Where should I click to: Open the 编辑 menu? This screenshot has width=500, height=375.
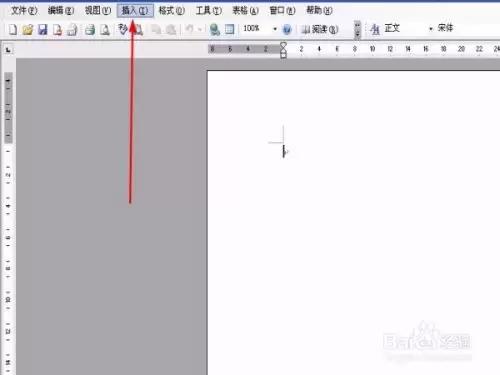point(61,11)
